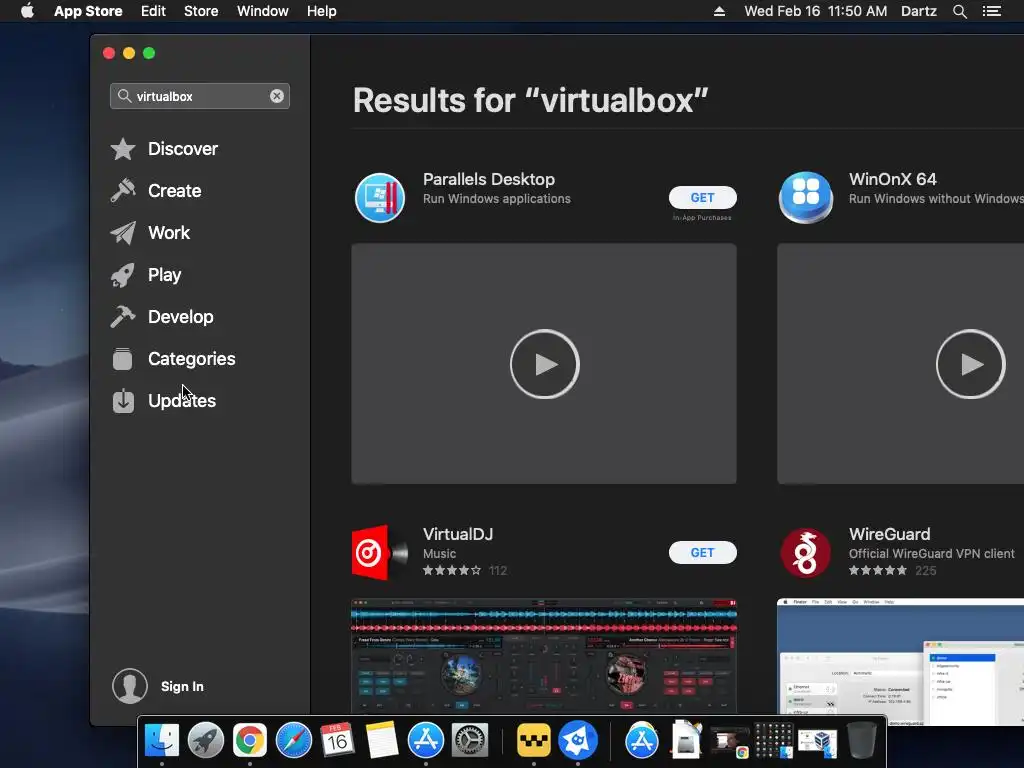The width and height of the screenshot is (1024, 768).
Task: Minimize the App Store window
Action: coord(129,53)
